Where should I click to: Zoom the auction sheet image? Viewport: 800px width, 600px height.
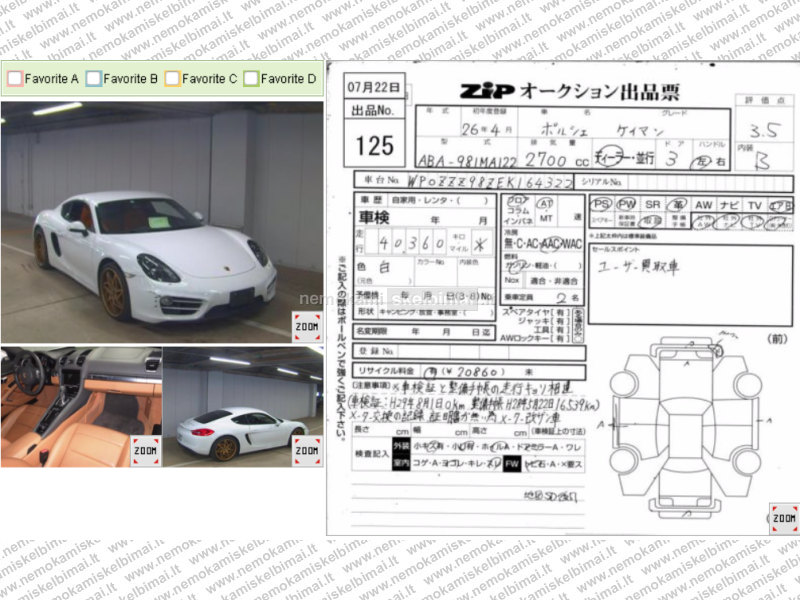(784, 518)
